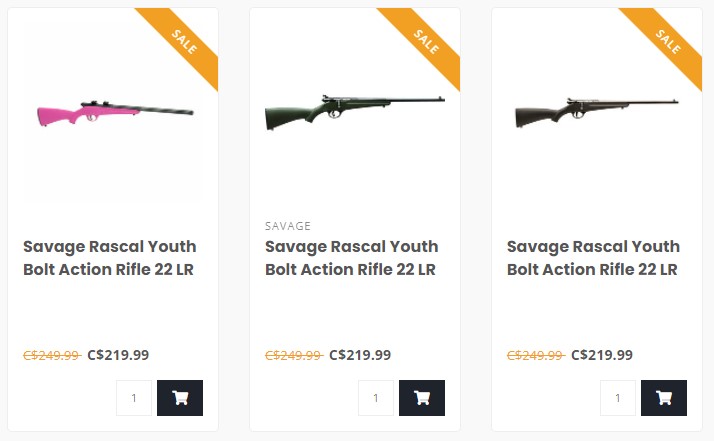Open the black rifle's product title link

point(594,258)
